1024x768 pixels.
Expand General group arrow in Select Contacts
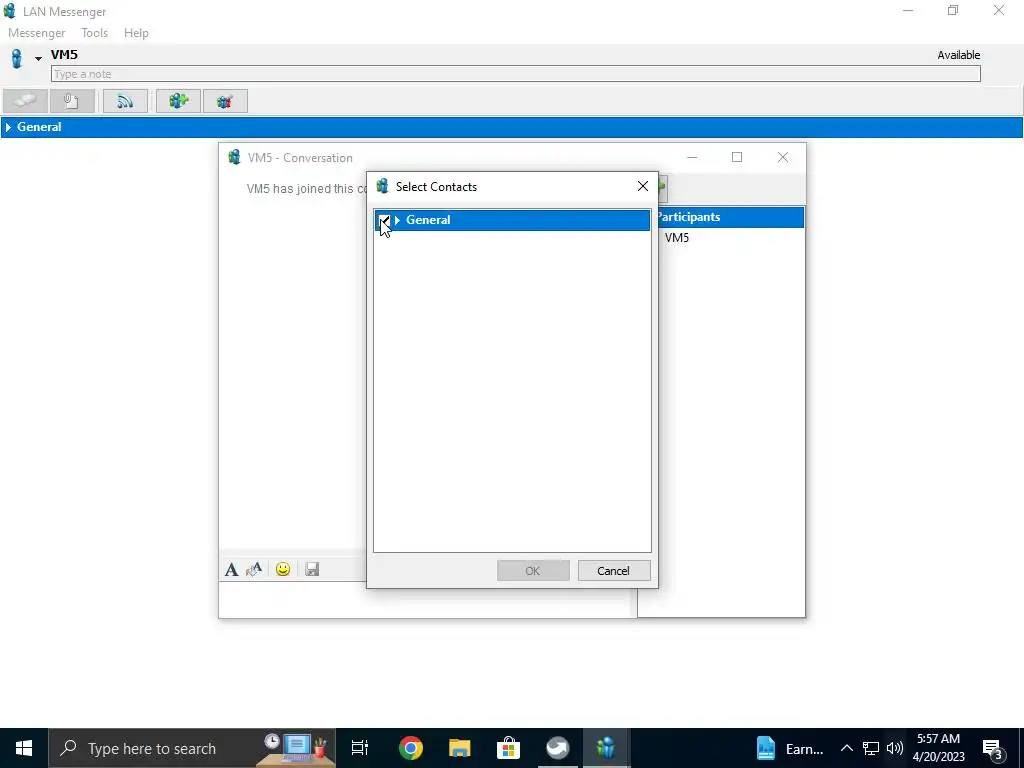click(x=397, y=220)
